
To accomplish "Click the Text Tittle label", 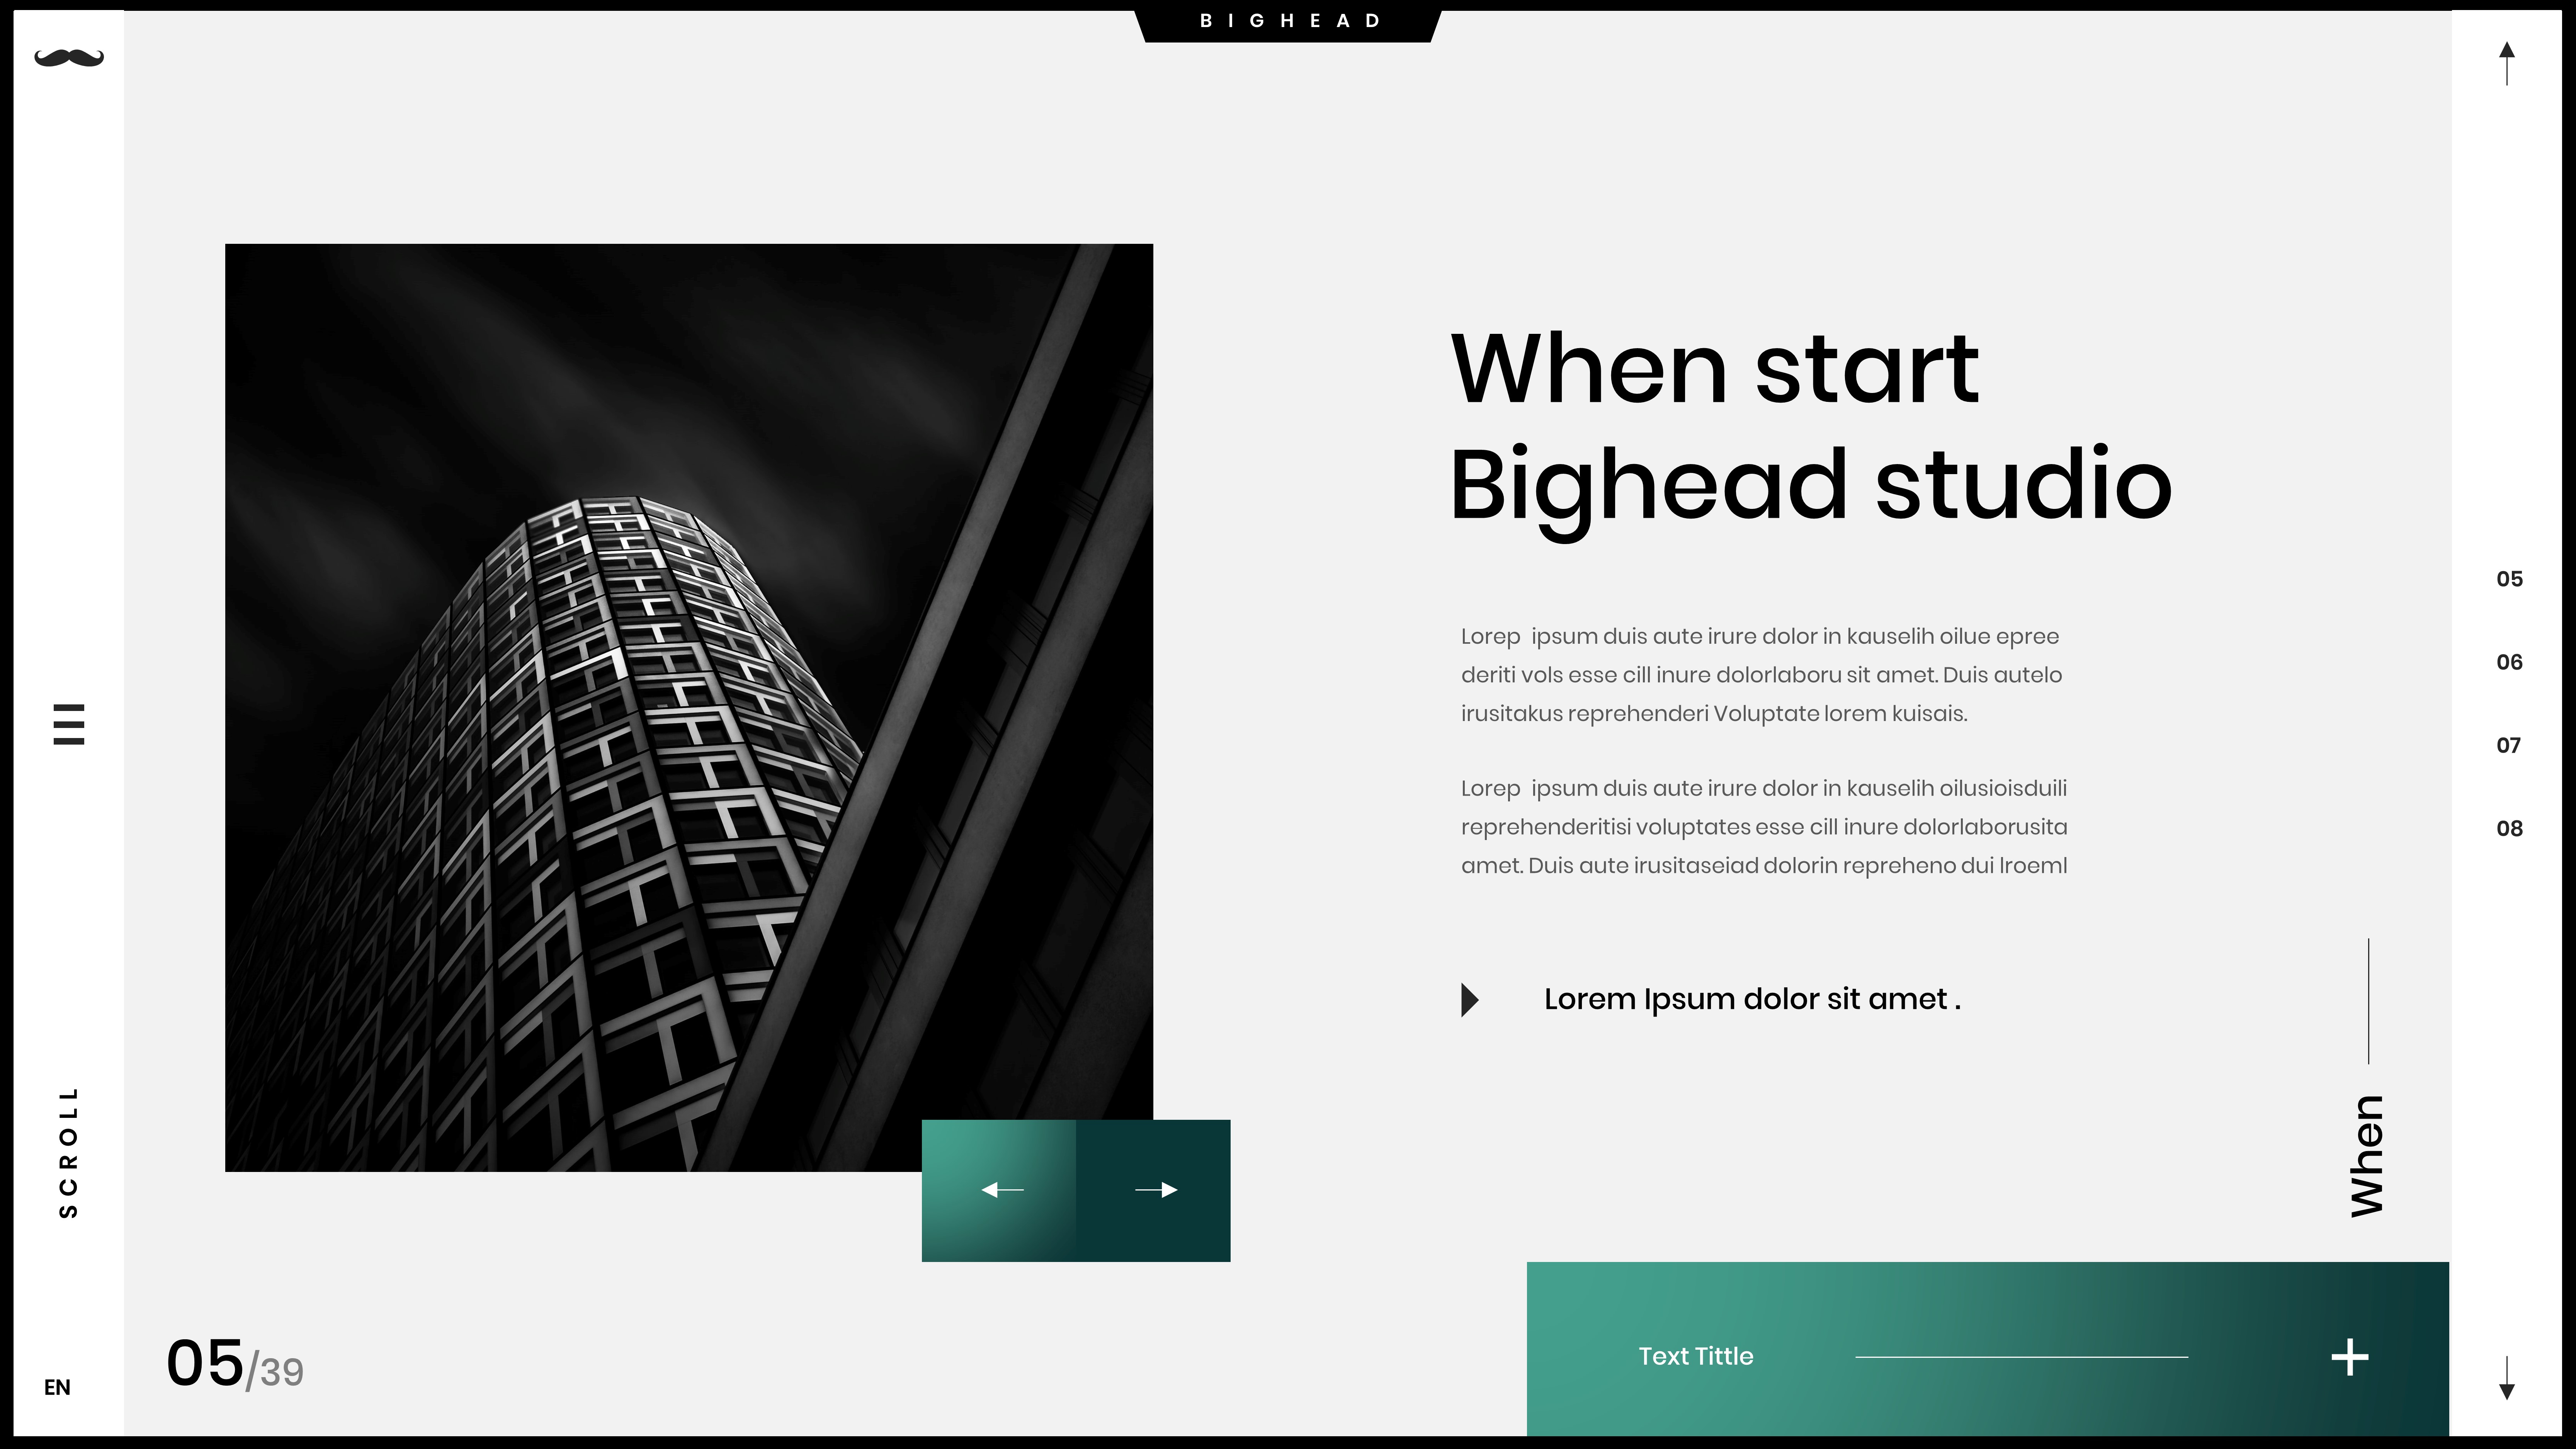I will 1695,1356.
